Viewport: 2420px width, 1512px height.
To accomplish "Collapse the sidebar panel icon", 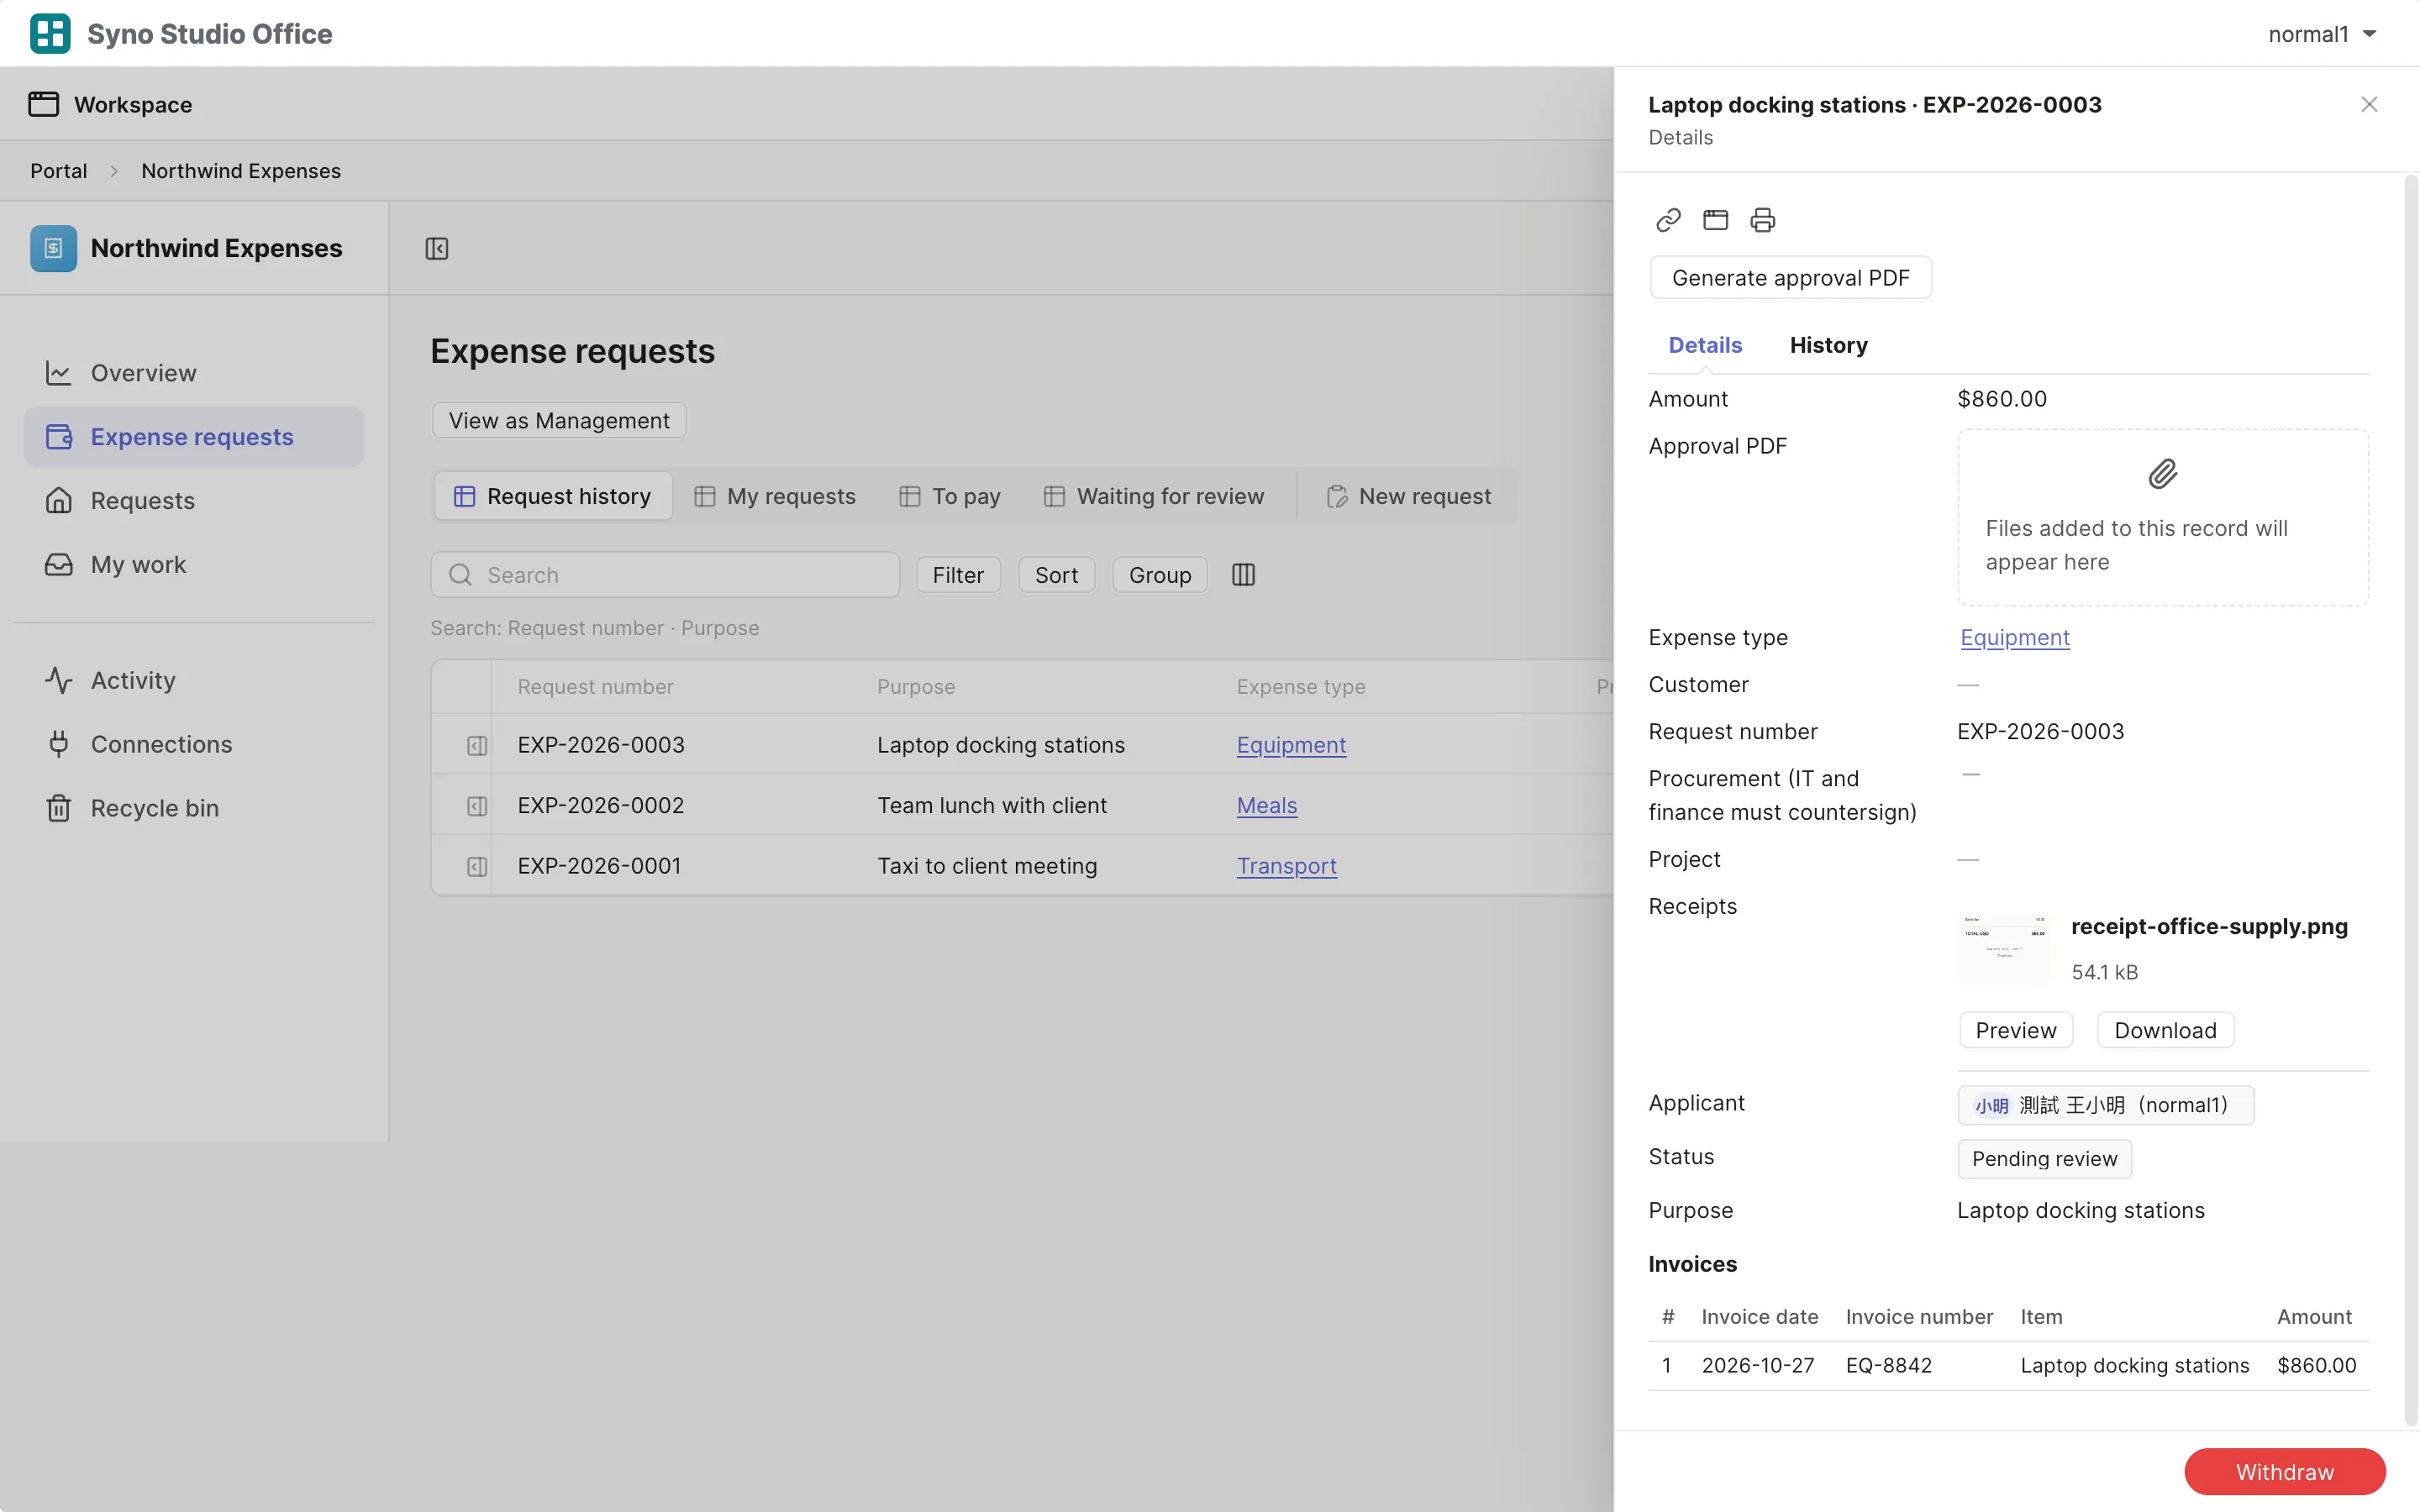I will pos(437,248).
